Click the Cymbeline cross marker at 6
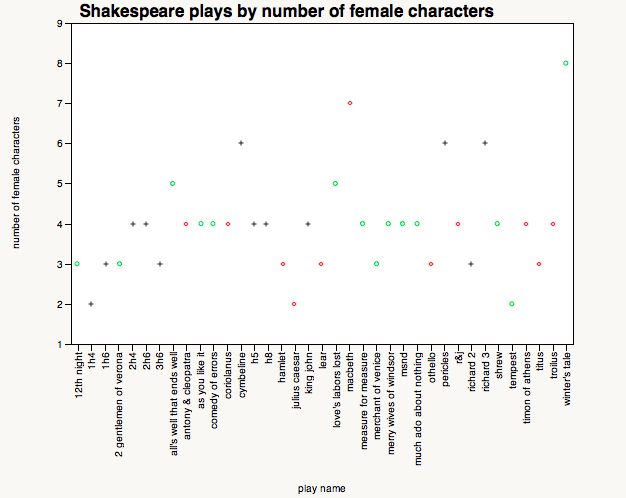Image resolution: width=626 pixels, height=498 pixels. pyautogui.click(x=241, y=143)
